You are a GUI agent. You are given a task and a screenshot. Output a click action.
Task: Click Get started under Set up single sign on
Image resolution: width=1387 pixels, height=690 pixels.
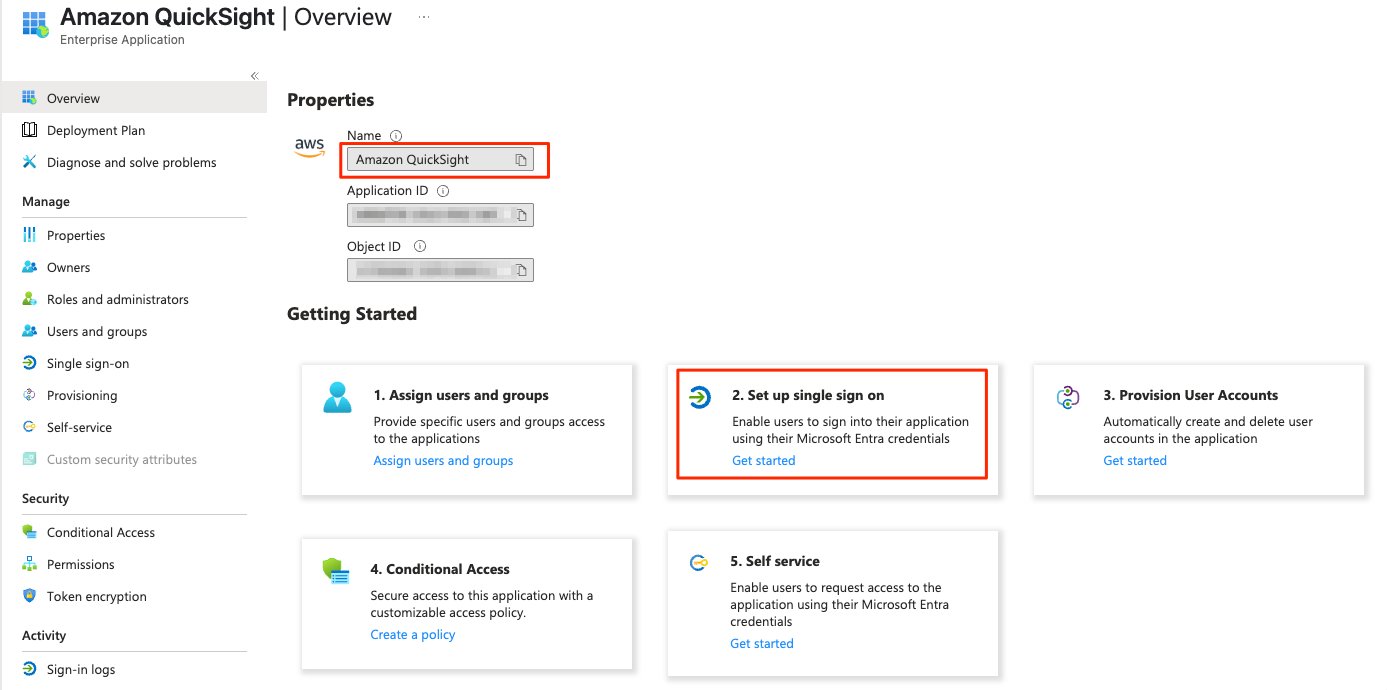click(764, 461)
